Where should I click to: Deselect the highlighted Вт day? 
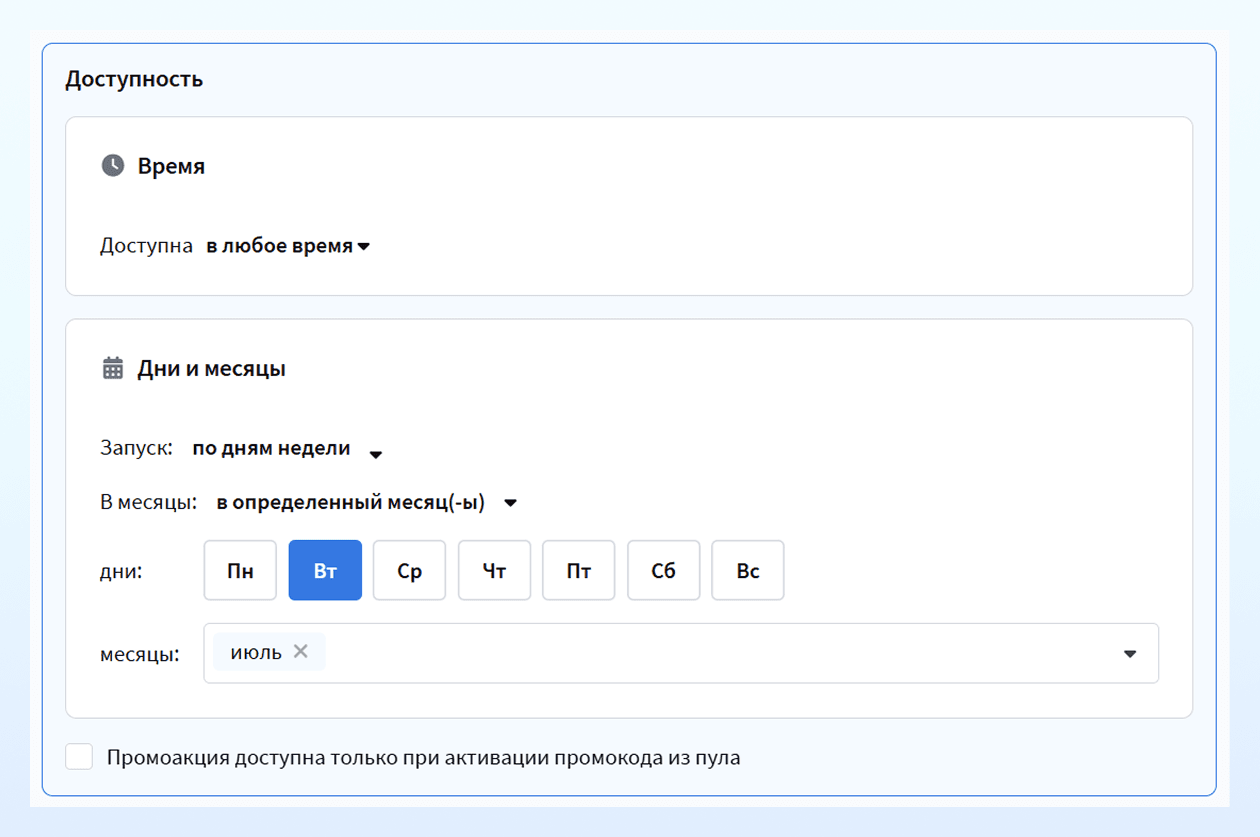pos(325,571)
